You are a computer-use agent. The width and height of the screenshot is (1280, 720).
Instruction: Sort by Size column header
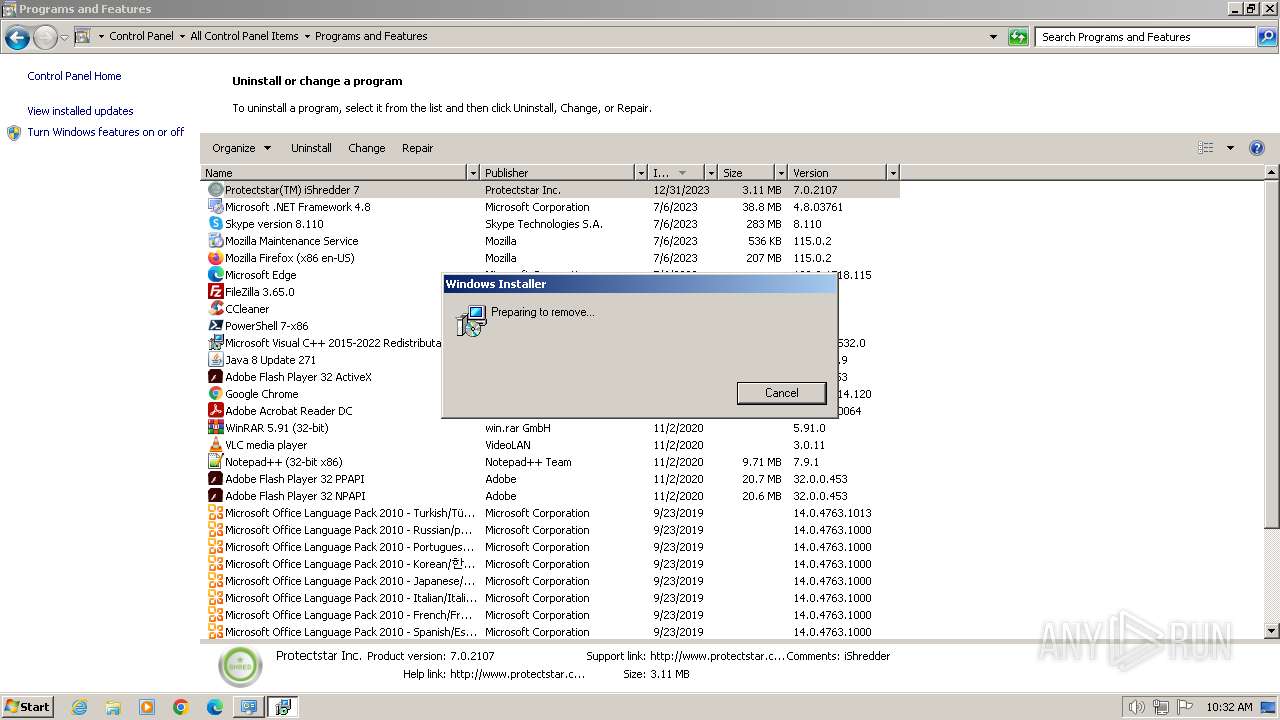(747, 173)
